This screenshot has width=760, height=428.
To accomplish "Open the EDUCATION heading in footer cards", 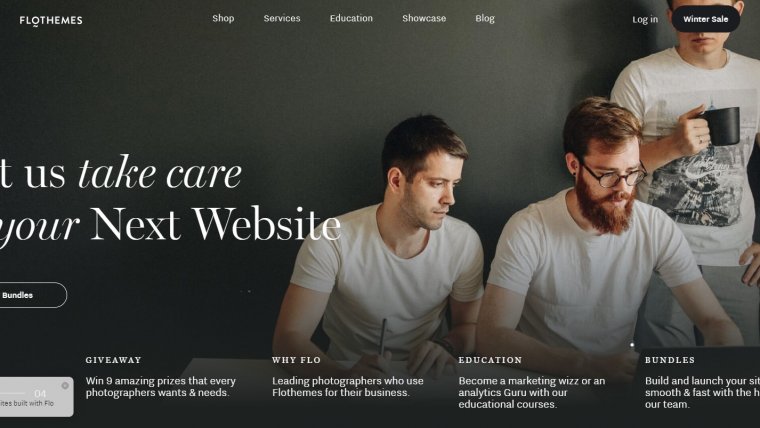I will coord(490,360).
